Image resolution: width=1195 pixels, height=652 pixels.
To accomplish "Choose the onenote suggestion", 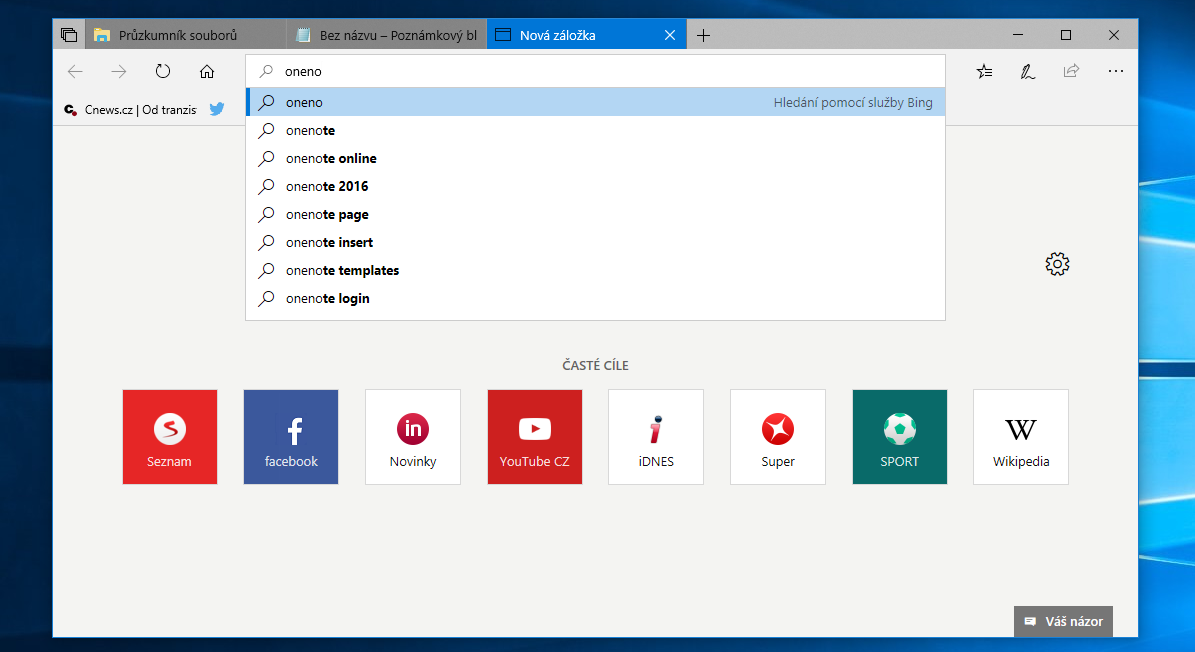I will pyautogui.click(x=595, y=130).
